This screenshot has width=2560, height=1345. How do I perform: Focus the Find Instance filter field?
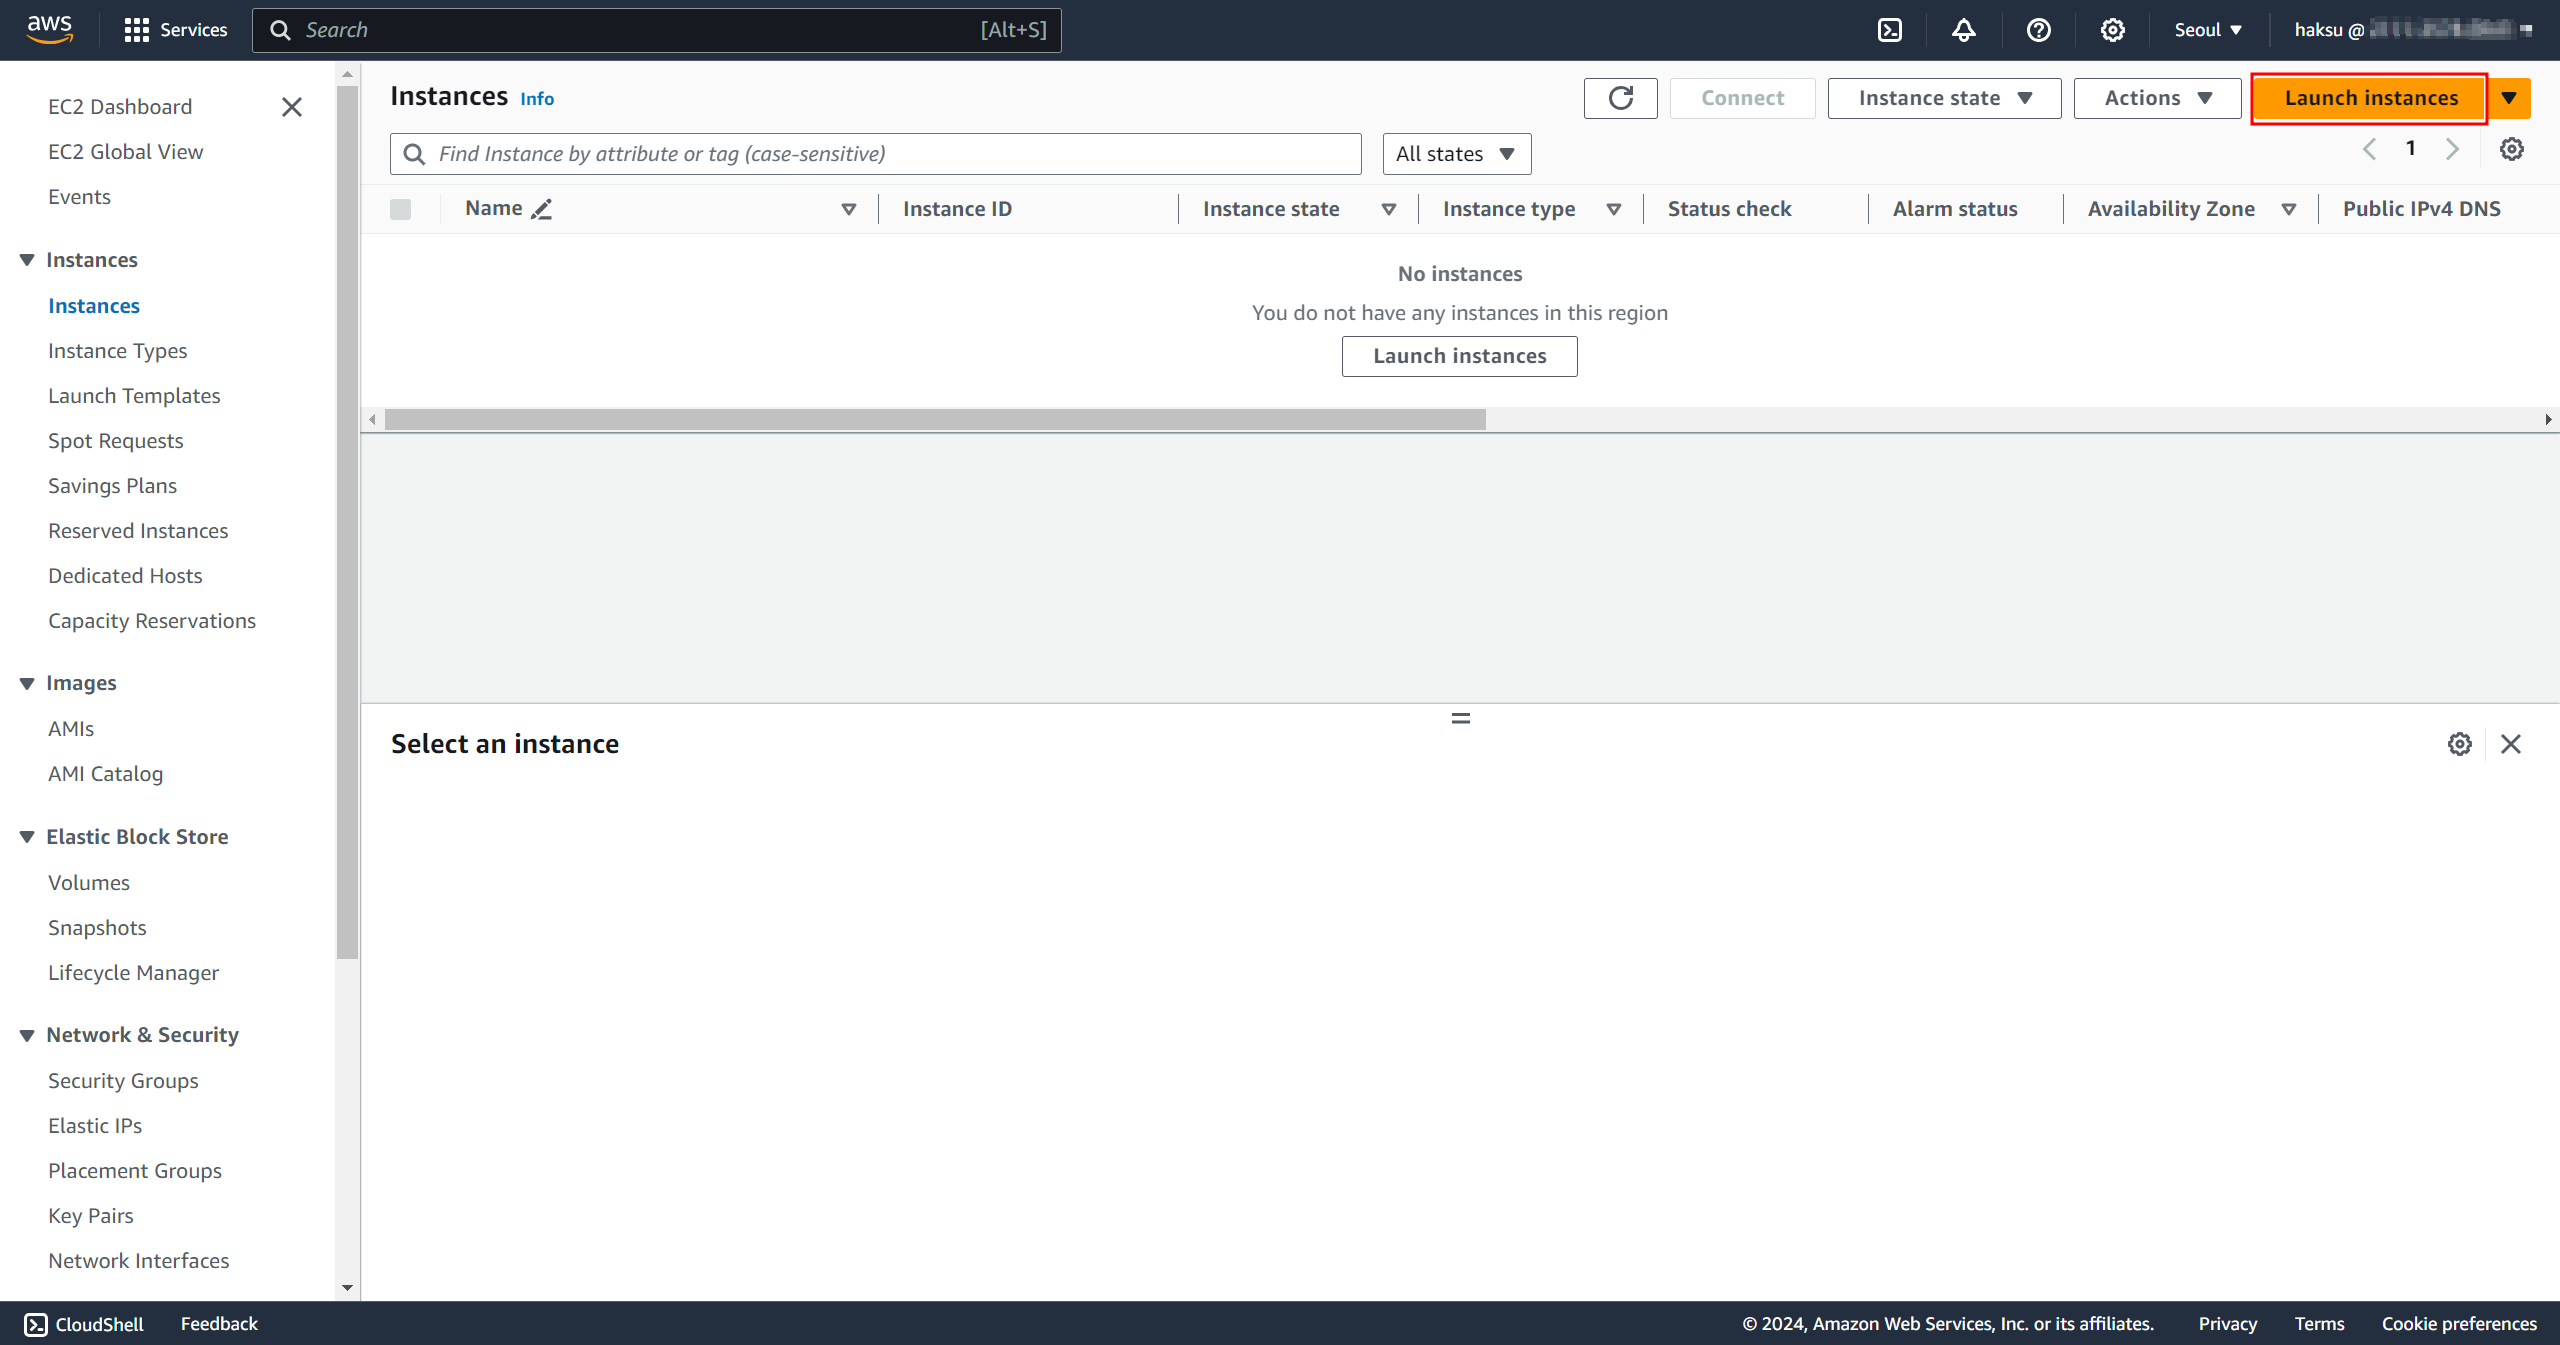(x=875, y=154)
